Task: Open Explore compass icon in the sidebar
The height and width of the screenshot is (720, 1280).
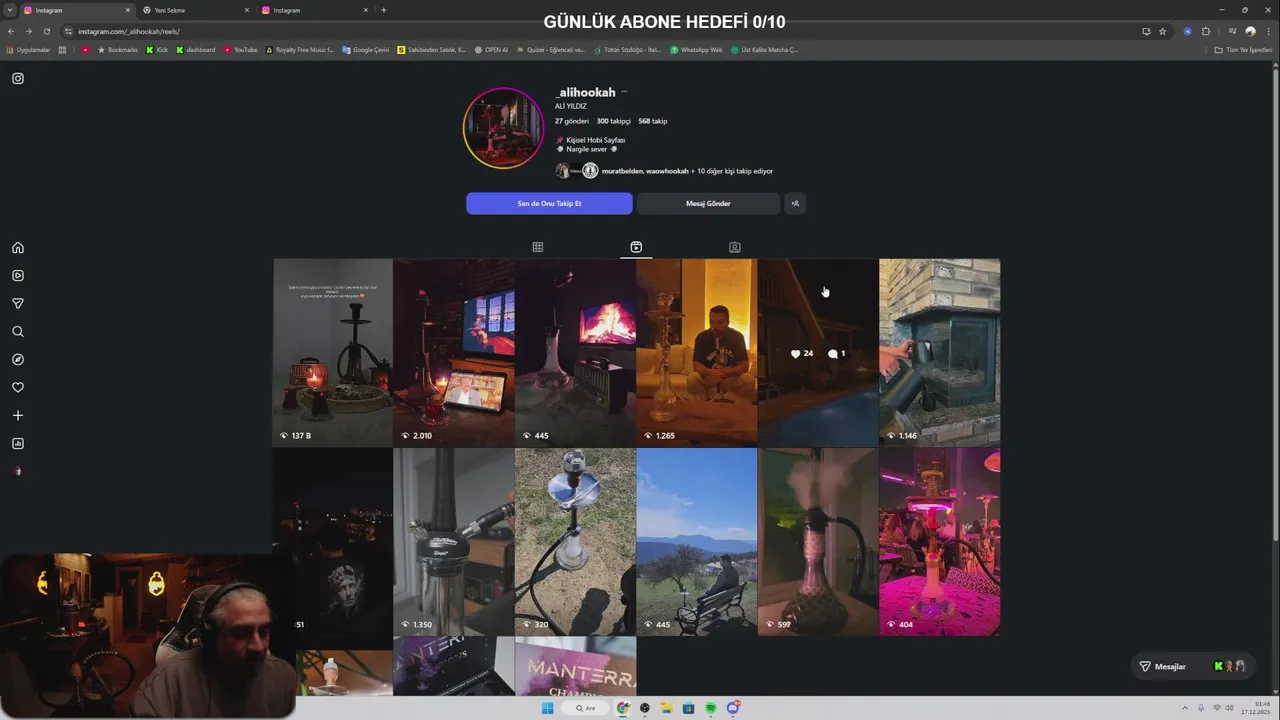Action: click(18, 360)
